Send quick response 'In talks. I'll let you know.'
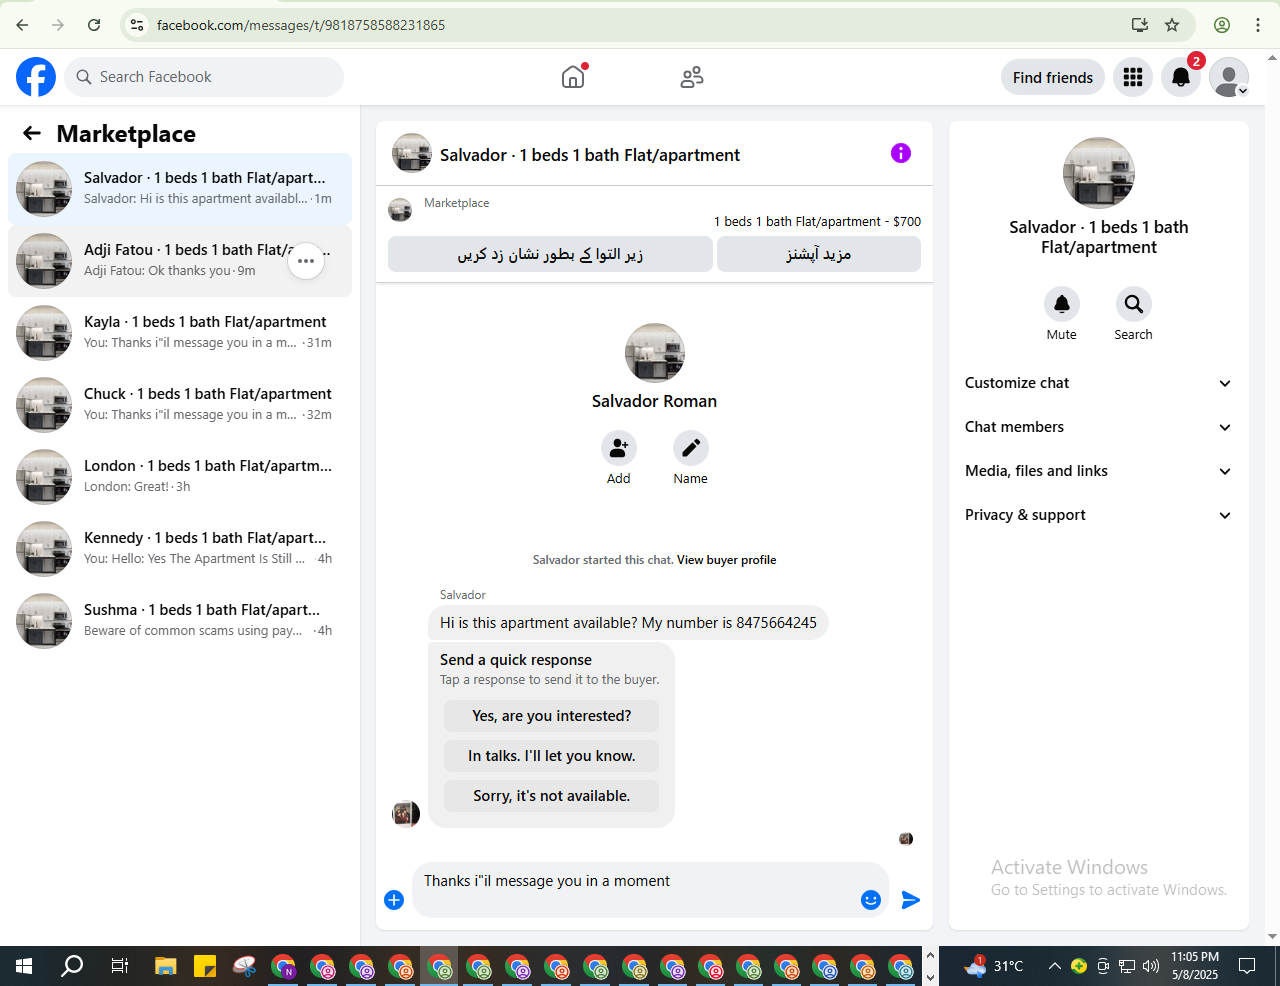Screen dimensions: 1280x986 (x=552, y=756)
